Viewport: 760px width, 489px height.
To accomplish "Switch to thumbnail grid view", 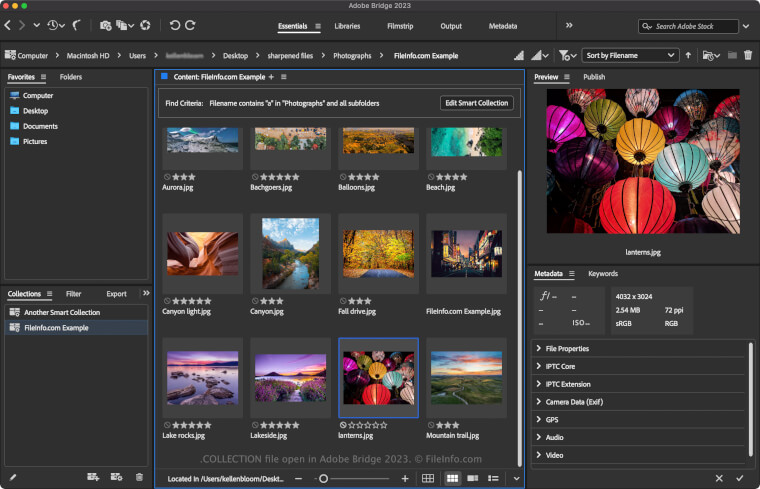I will (452, 479).
